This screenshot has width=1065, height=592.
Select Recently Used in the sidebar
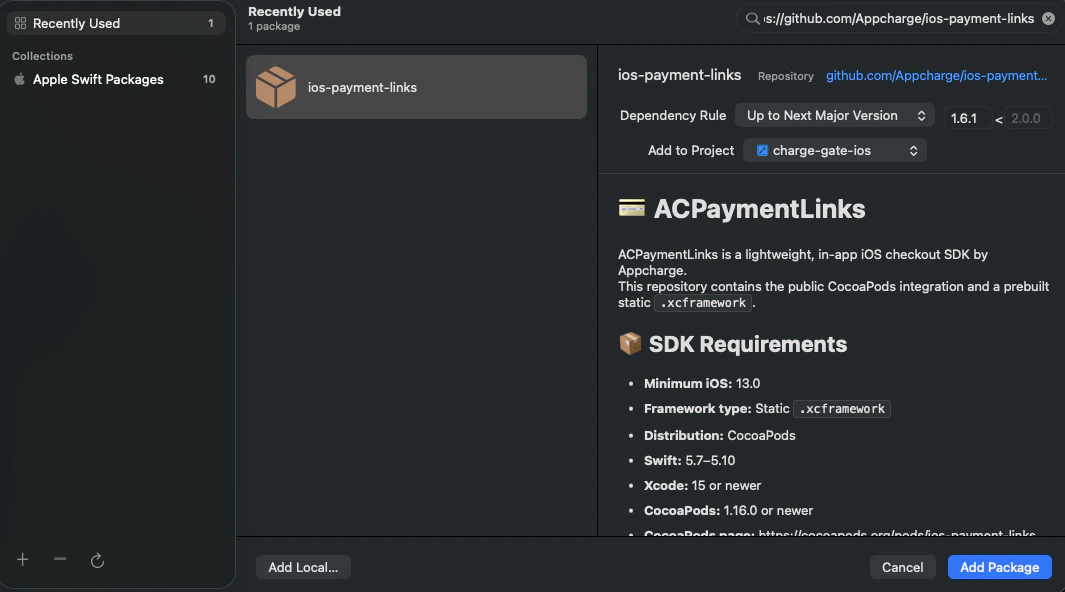[x=115, y=23]
